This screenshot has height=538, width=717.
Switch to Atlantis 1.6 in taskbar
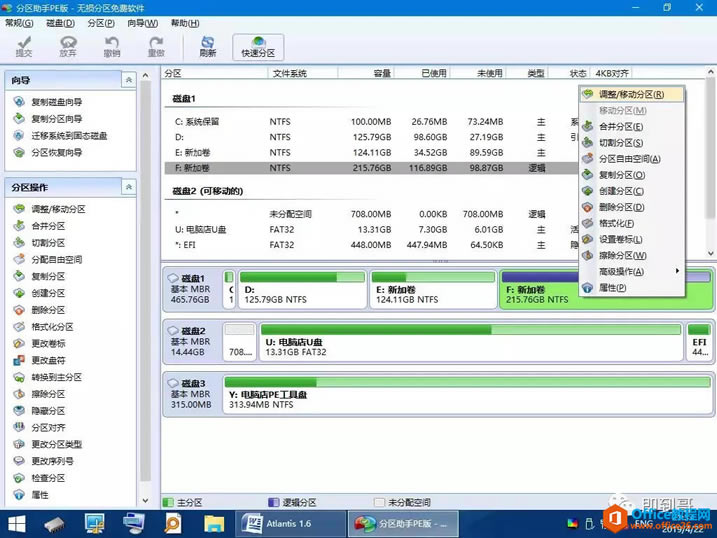click(x=291, y=524)
